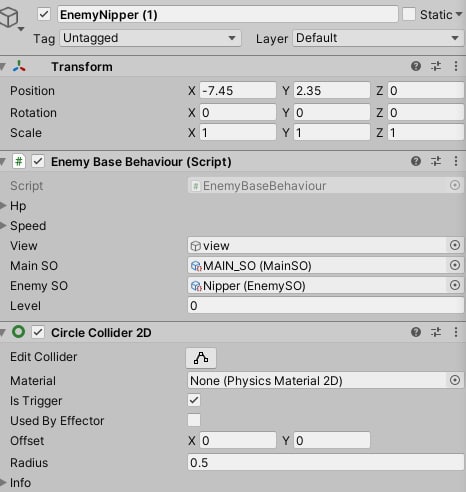
Task: Open the Static flags dropdown arrow
Action: tap(459, 14)
